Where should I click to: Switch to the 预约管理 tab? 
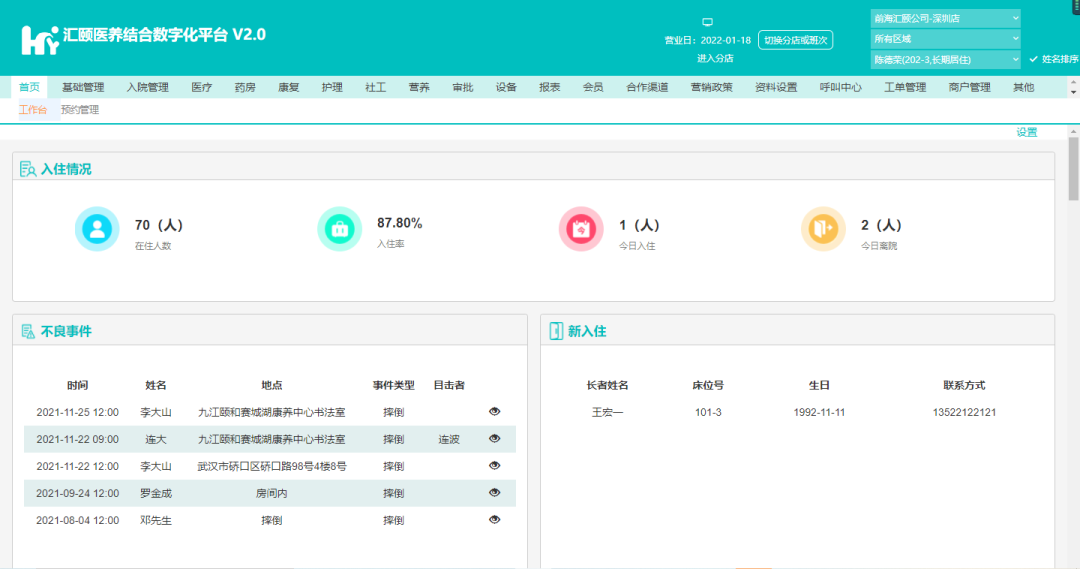(x=80, y=110)
